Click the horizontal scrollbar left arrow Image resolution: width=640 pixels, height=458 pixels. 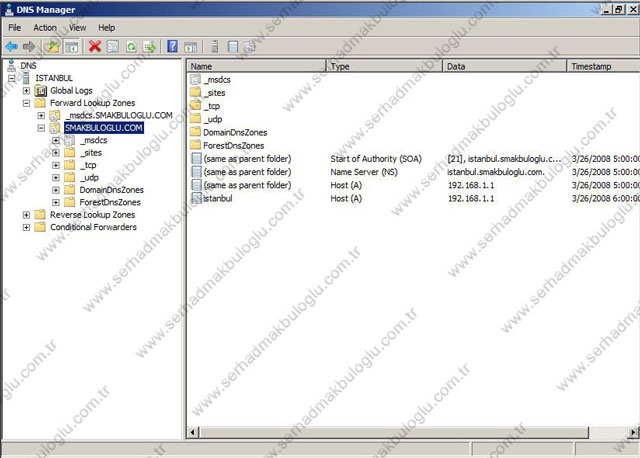click(x=193, y=432)
